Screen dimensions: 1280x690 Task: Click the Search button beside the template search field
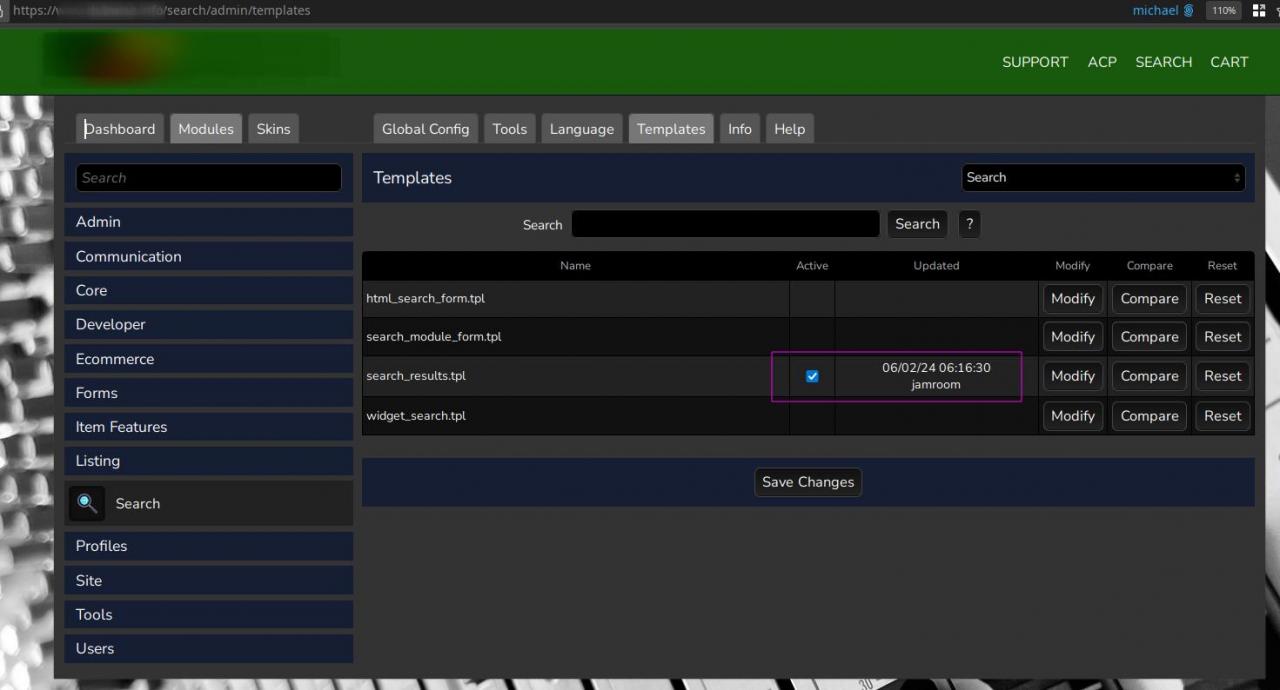(x=917, y=224)
